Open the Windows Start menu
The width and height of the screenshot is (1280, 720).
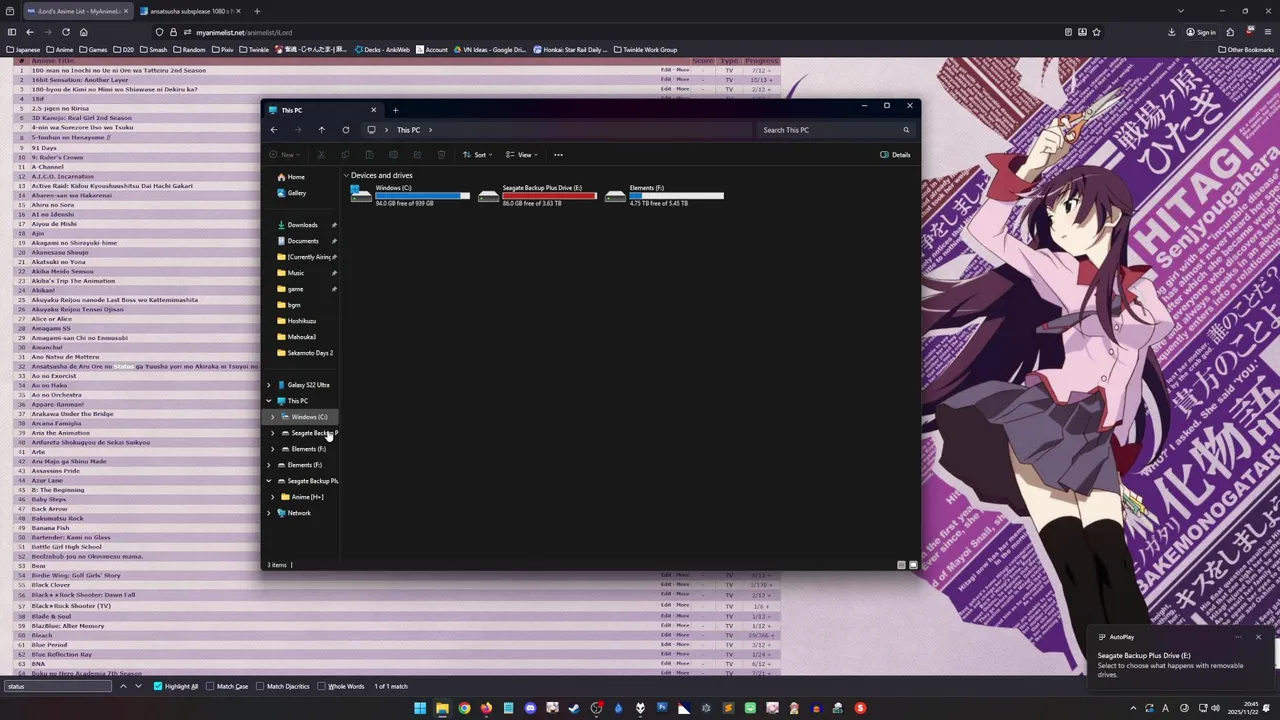420,708
